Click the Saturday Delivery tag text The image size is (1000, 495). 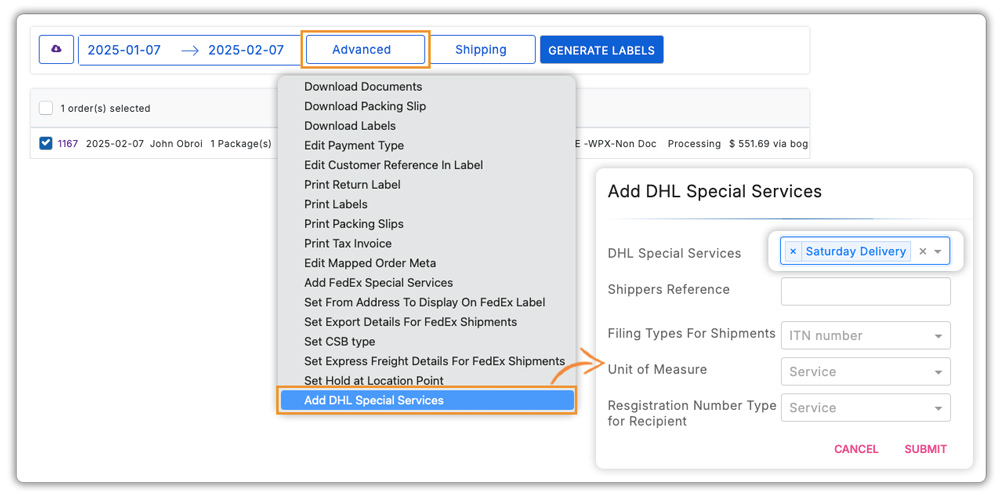(x=855, y=251)
